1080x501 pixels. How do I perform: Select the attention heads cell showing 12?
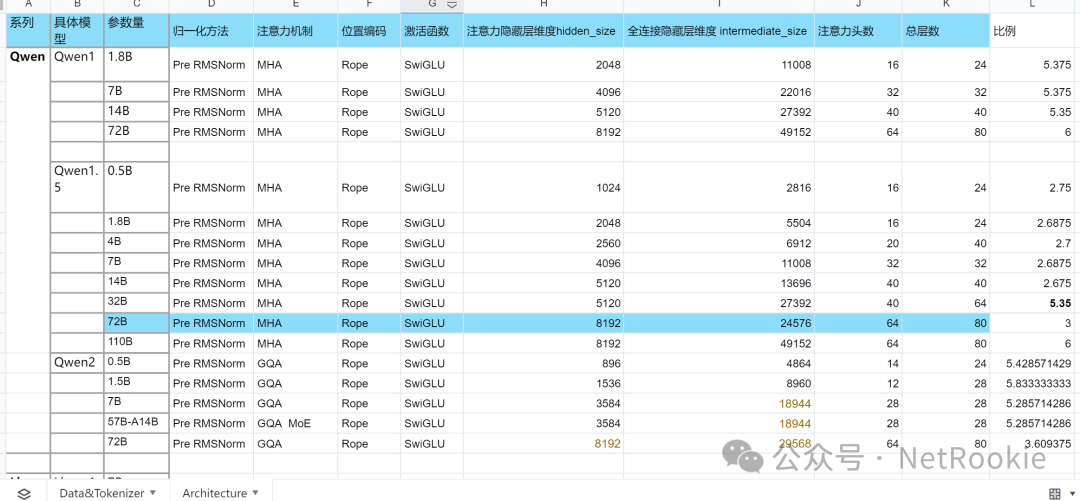coord(858,383)
